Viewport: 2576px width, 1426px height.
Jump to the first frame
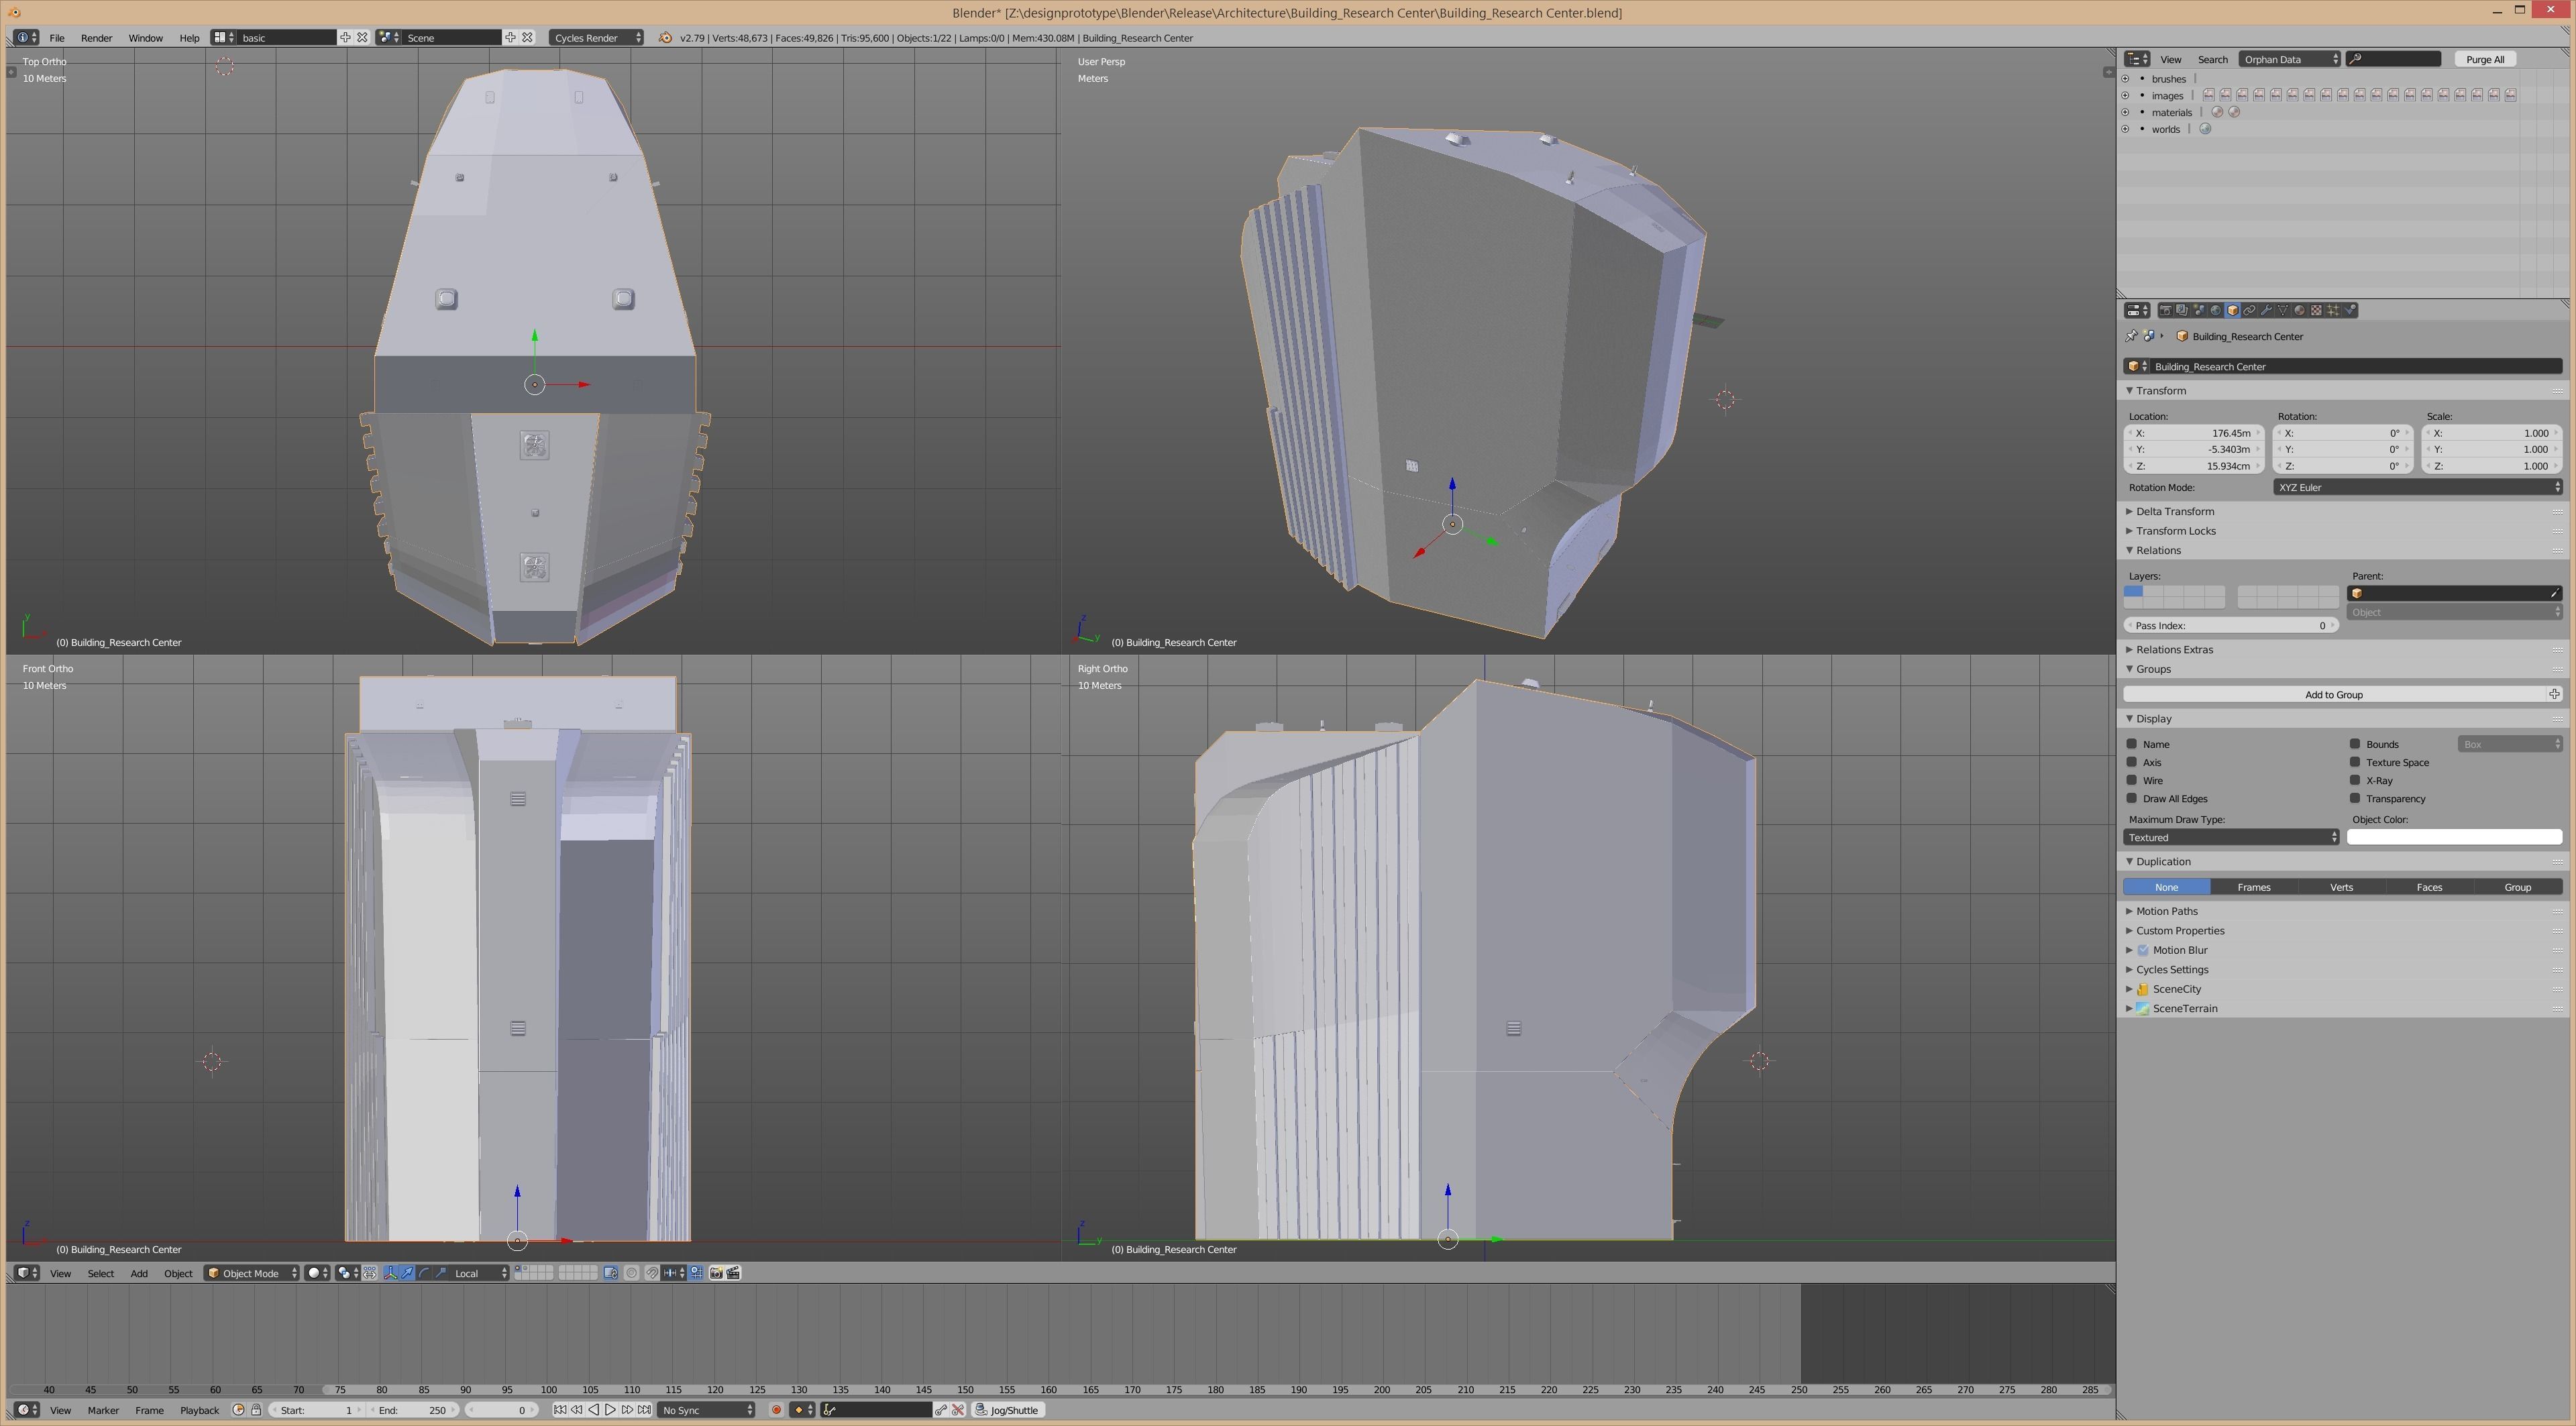coord(561,1410)
